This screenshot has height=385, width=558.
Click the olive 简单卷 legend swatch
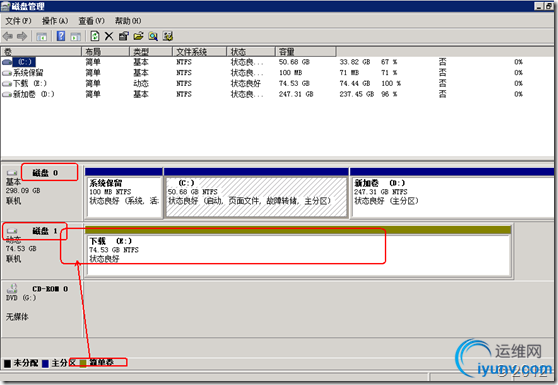(83, 363)
